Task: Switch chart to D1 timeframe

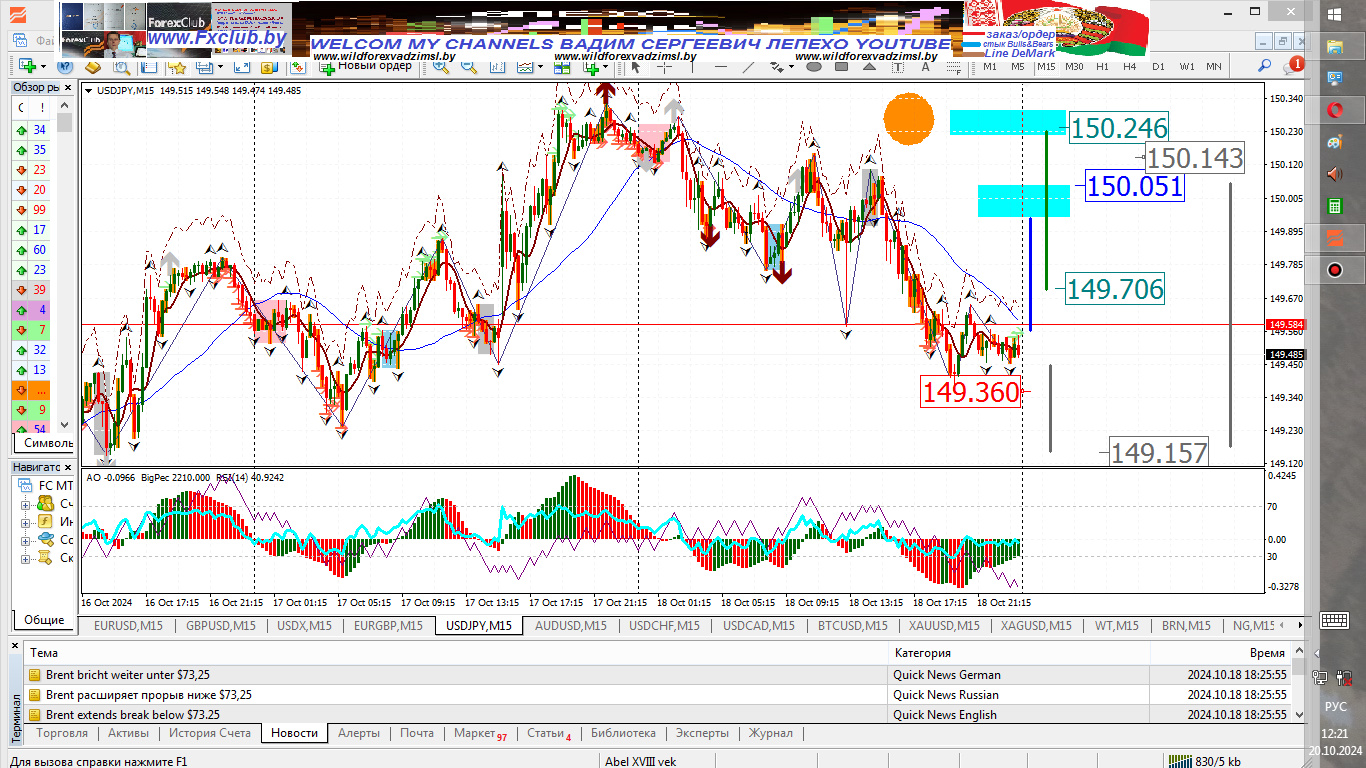Action: click(1158, 67)
